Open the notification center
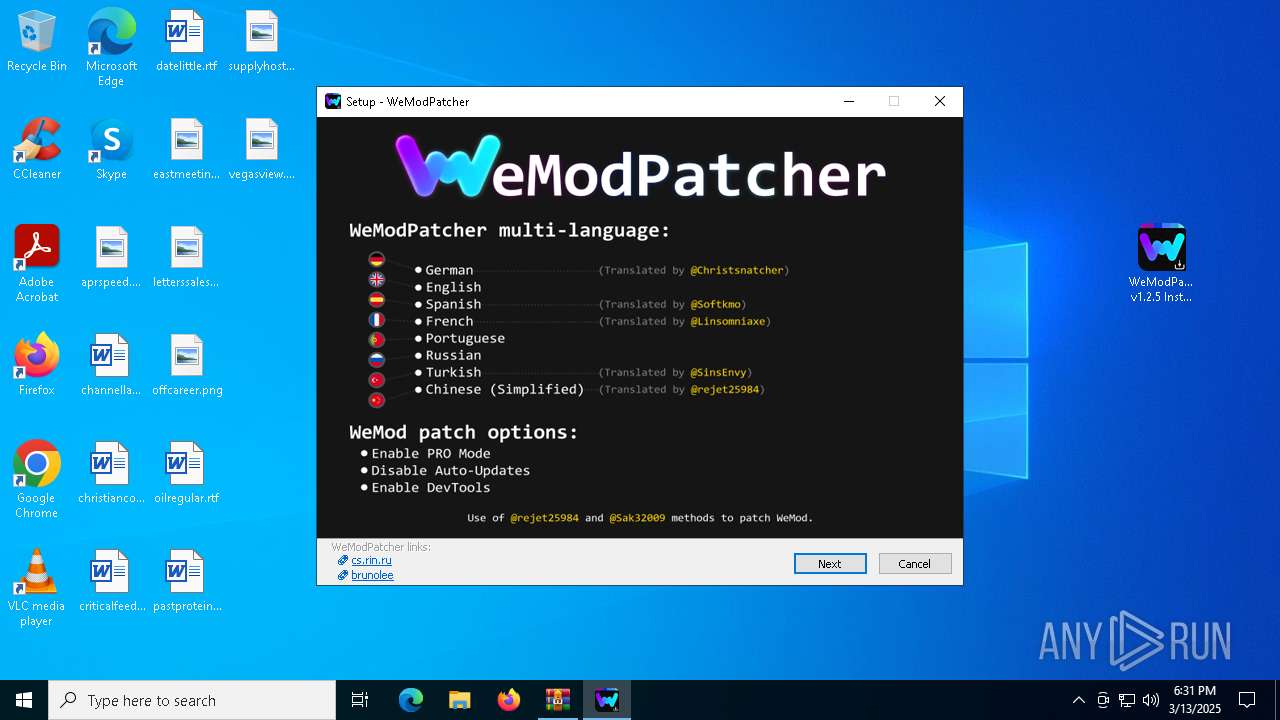Image resolution: width=1280 pixels, height=720 pixels. (1247, 700)
